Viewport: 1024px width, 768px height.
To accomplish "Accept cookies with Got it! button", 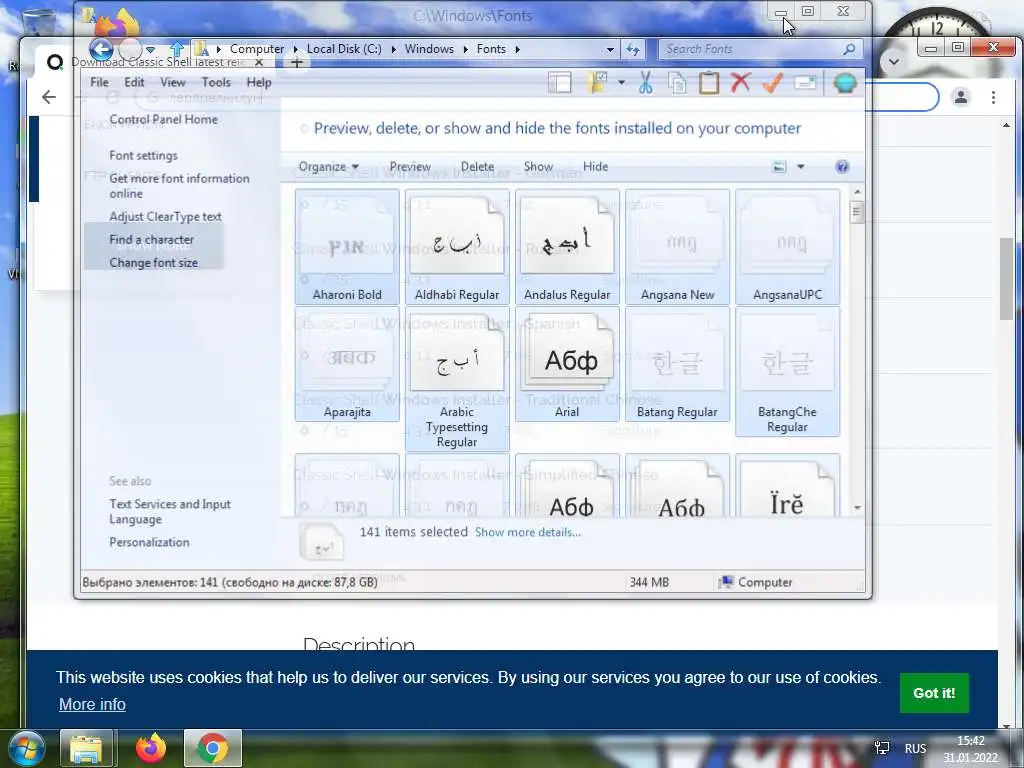I will 934,693.
